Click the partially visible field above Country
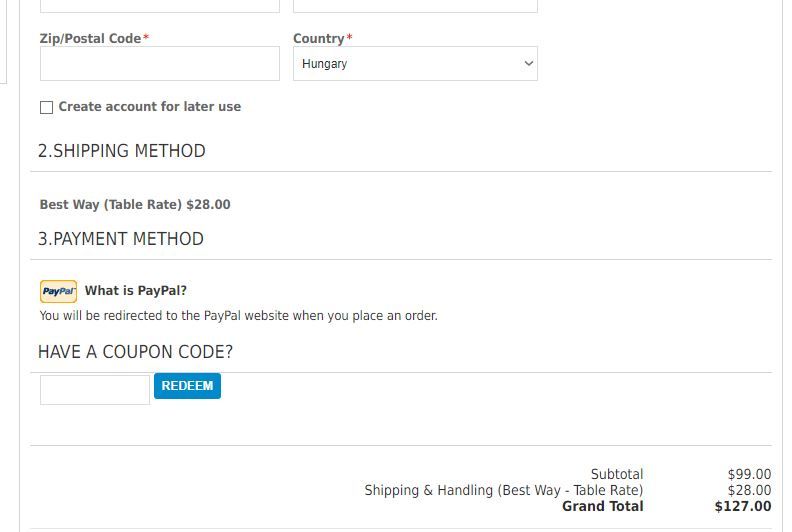The width and height of the screenshot is (792, 532). (415, 6)
